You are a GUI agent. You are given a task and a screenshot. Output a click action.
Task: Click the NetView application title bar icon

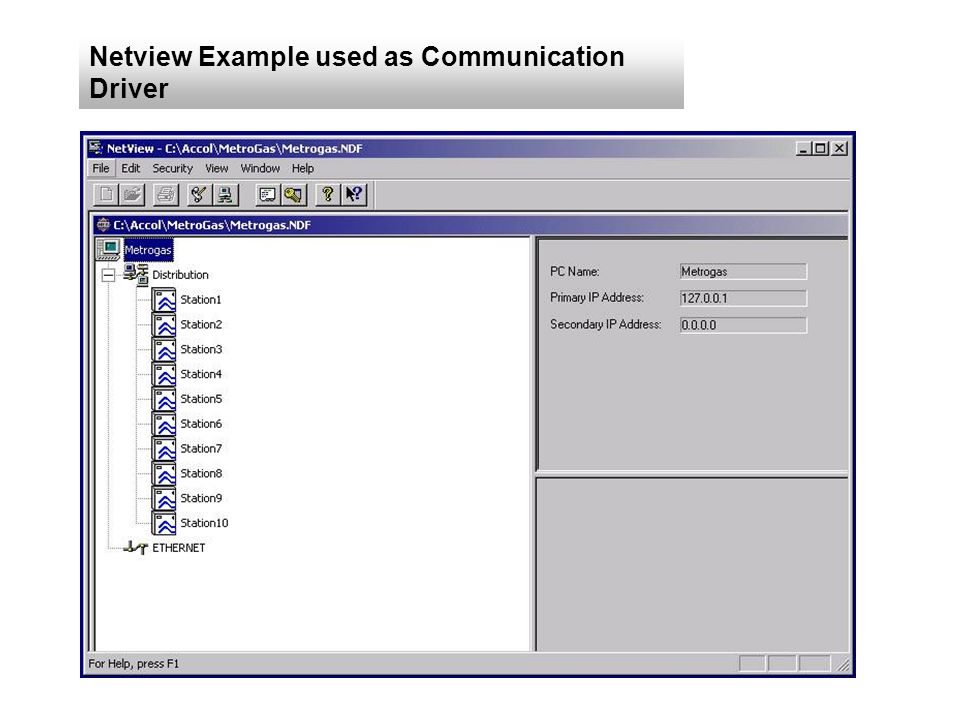coord(95,148)
